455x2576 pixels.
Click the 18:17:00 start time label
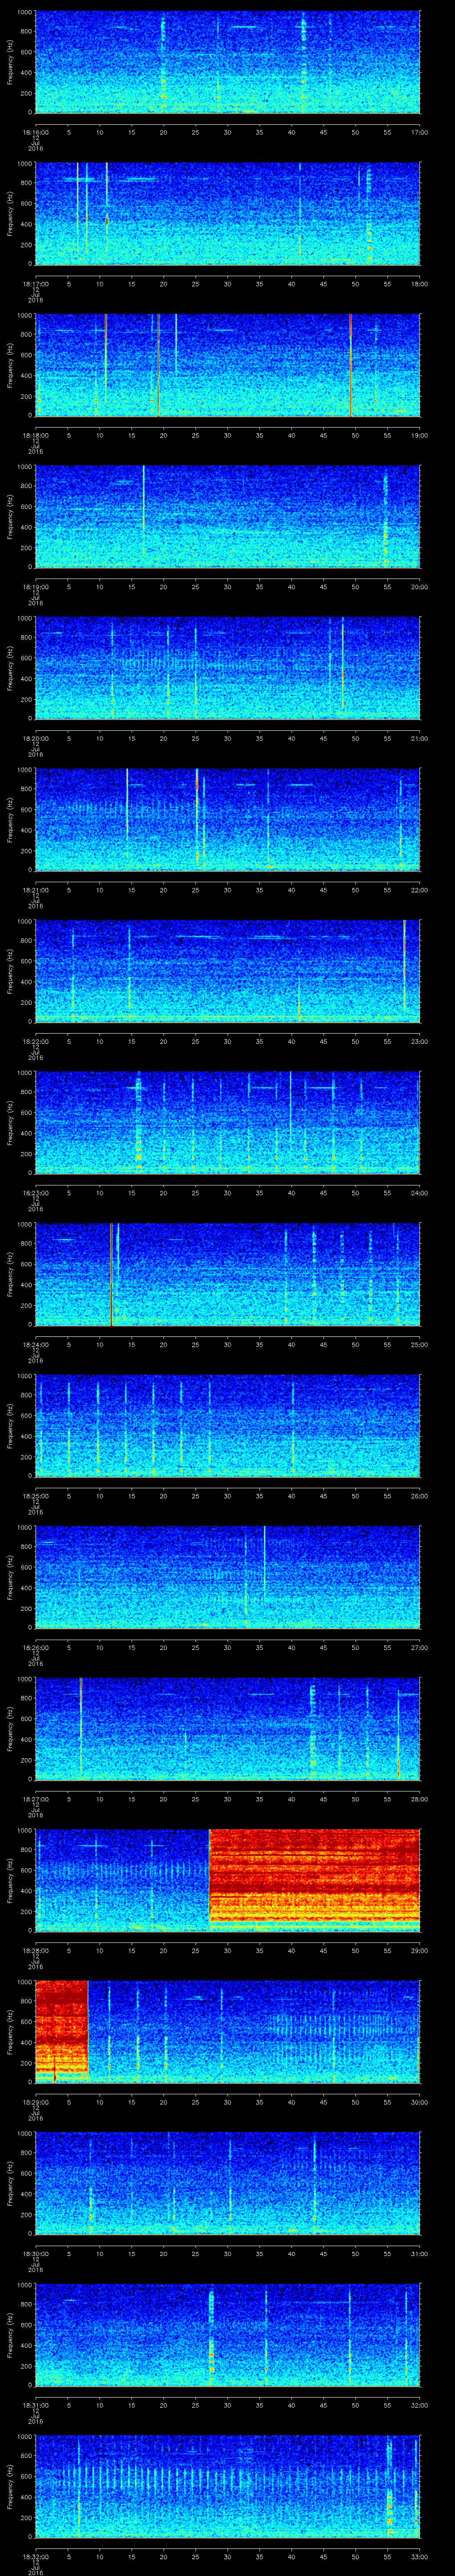click(35, 284)
